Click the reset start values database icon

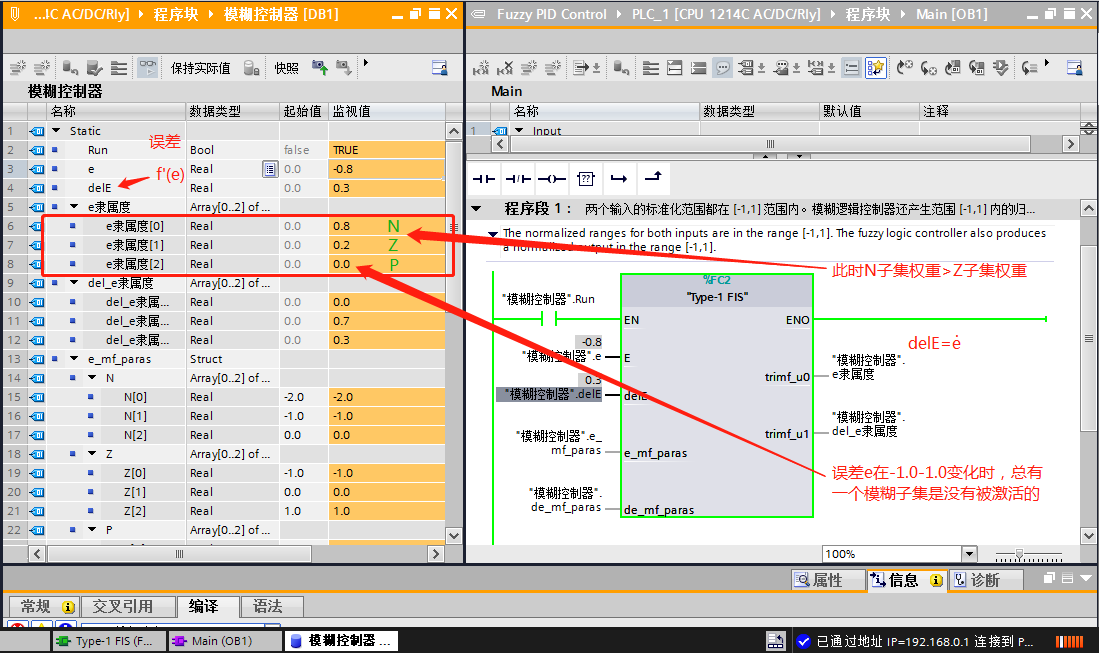pos(70,68)
